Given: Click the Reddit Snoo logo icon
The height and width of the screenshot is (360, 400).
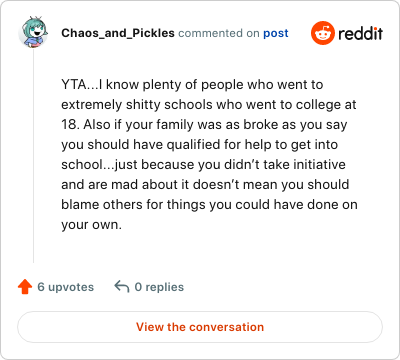Looking at the screenshot, I should click(322, 33).
